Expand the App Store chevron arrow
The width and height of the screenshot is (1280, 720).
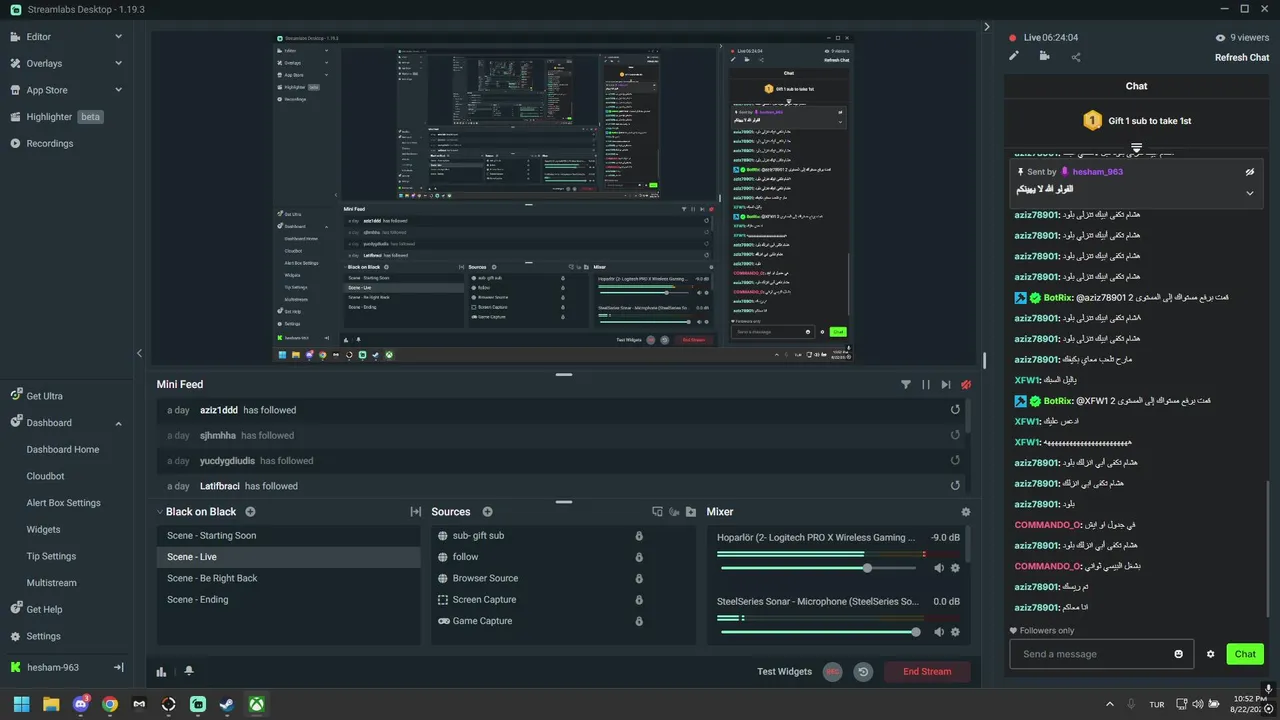click(x=118, y=90)
